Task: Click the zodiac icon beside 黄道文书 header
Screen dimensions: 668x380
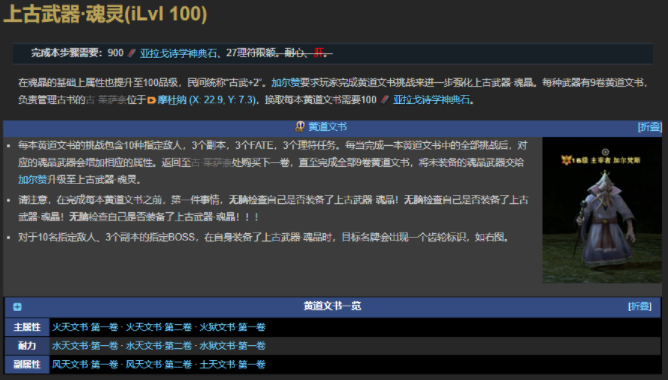Action: 300,127
